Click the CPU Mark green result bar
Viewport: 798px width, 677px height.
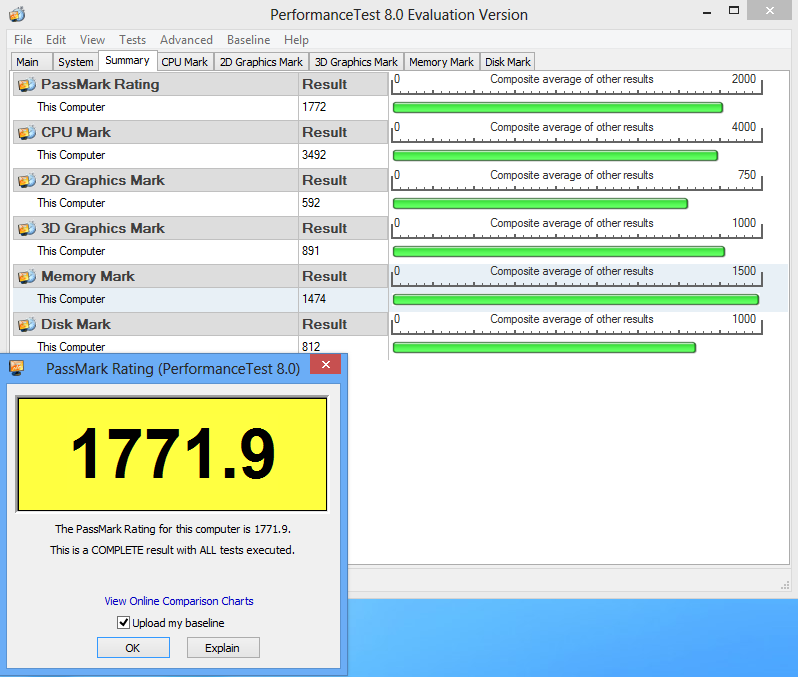[555, 155]
